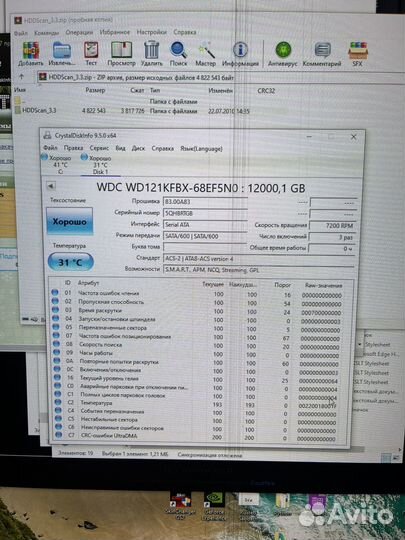Click WinRAR Test (Тест) toolbar icon
The image size is (405, 540).
point(91,54)
